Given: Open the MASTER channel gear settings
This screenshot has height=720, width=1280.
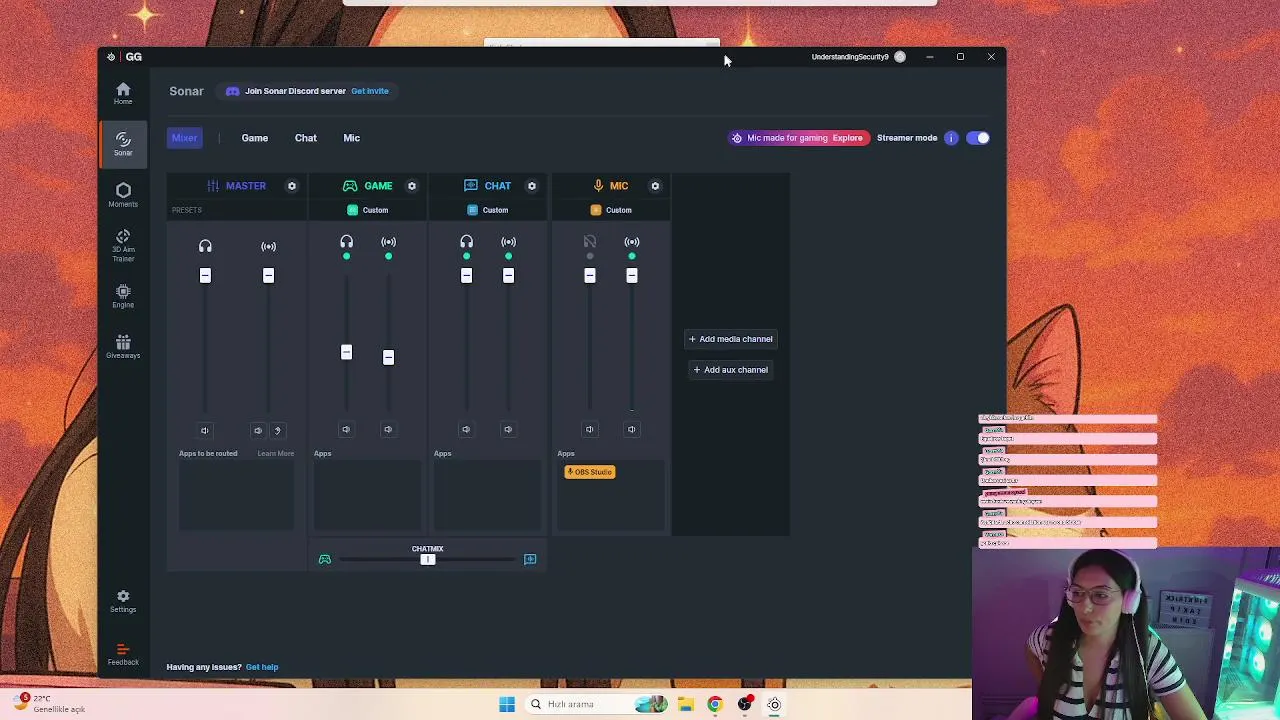Looking at the screenshot, I should pos(292,186).
